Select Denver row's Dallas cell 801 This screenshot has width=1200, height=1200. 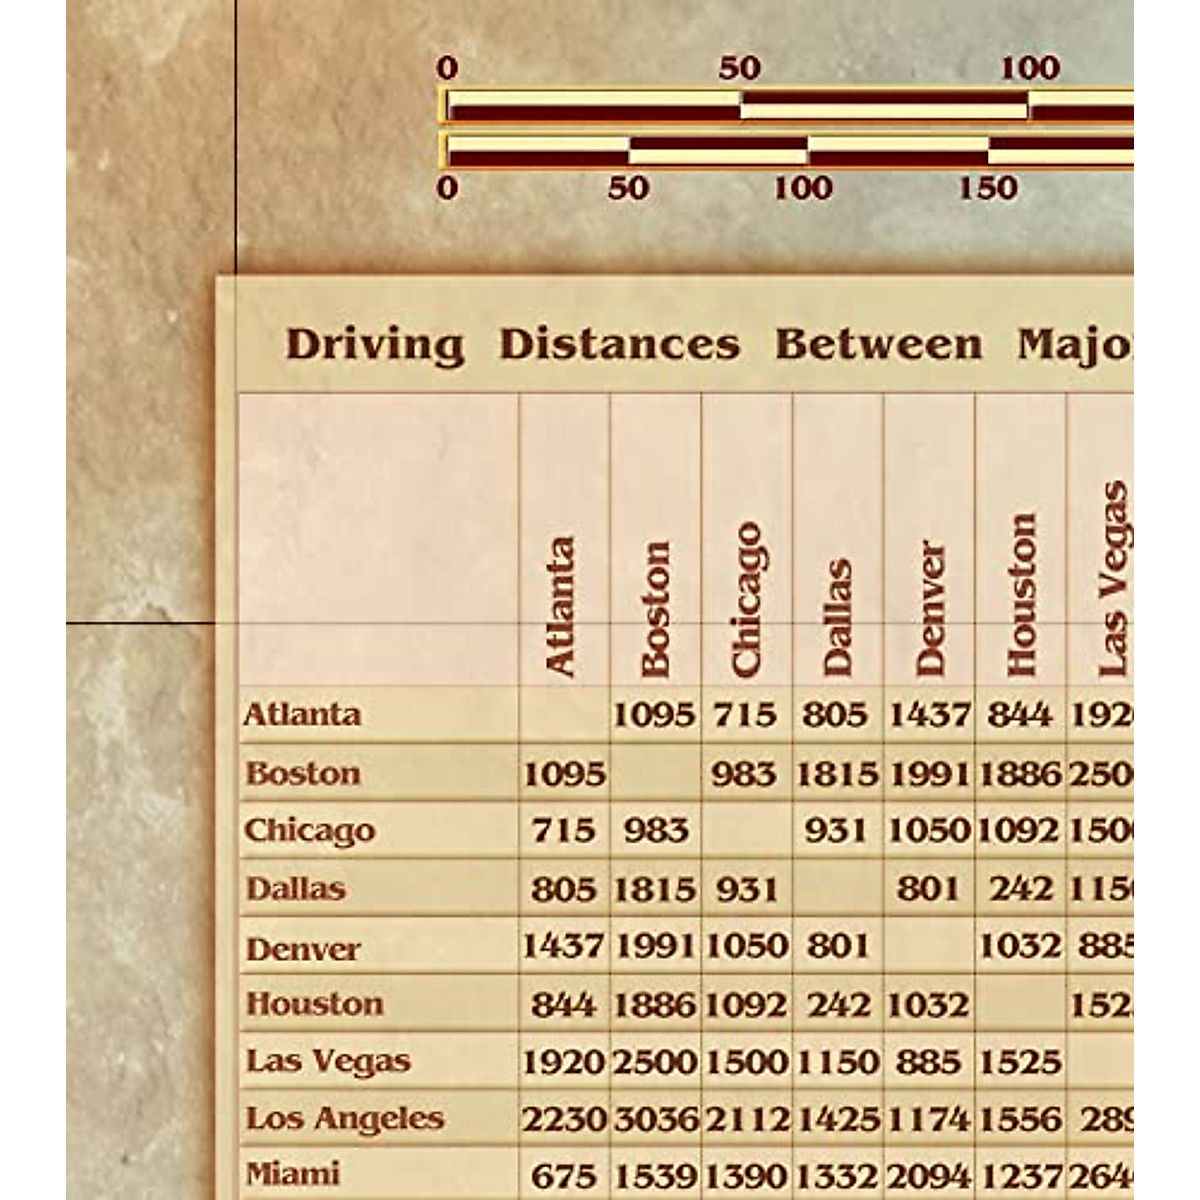(836, 946)
